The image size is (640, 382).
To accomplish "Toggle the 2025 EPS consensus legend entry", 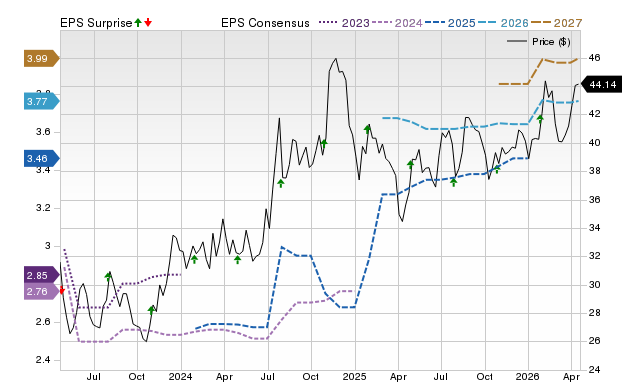I will (450, 23).
